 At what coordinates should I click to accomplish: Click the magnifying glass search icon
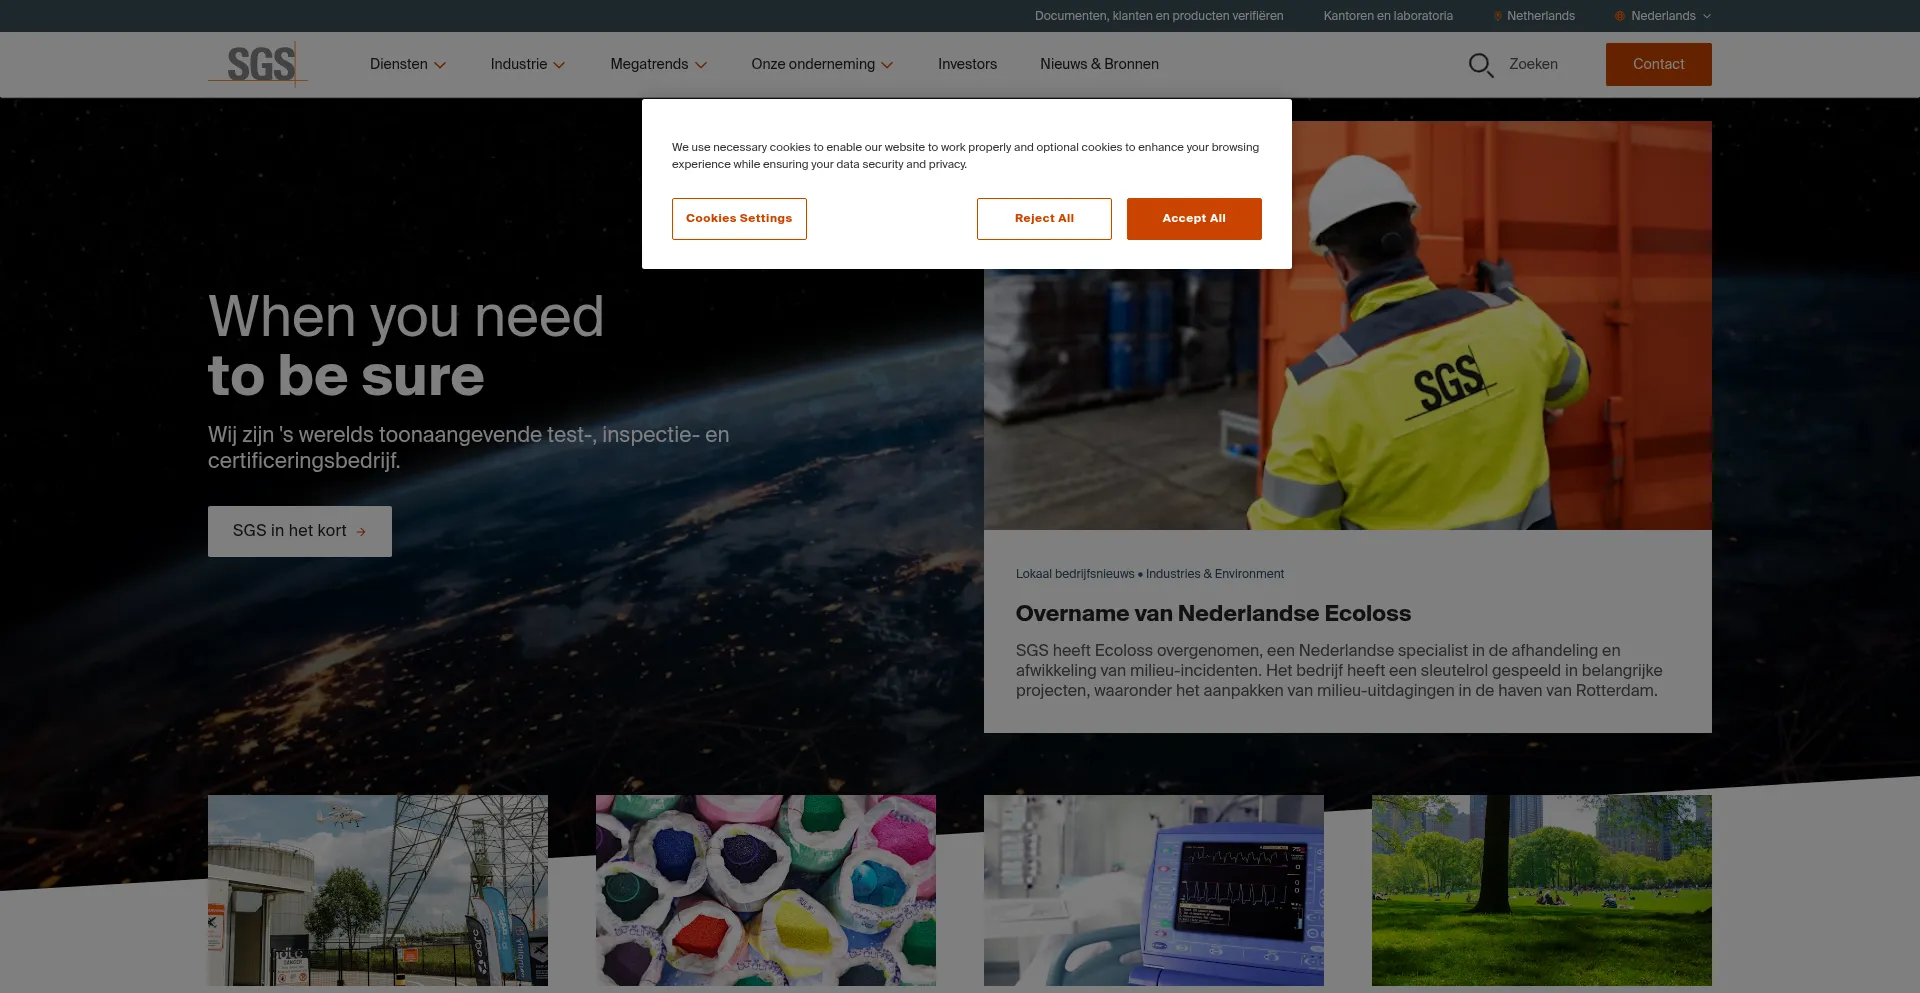point(1480,65)
